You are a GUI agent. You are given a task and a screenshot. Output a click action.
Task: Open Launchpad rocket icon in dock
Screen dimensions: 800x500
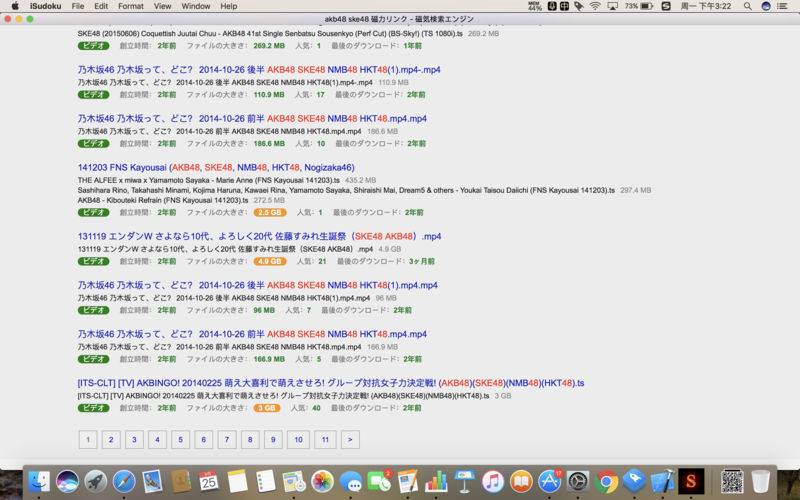point(96,481)
